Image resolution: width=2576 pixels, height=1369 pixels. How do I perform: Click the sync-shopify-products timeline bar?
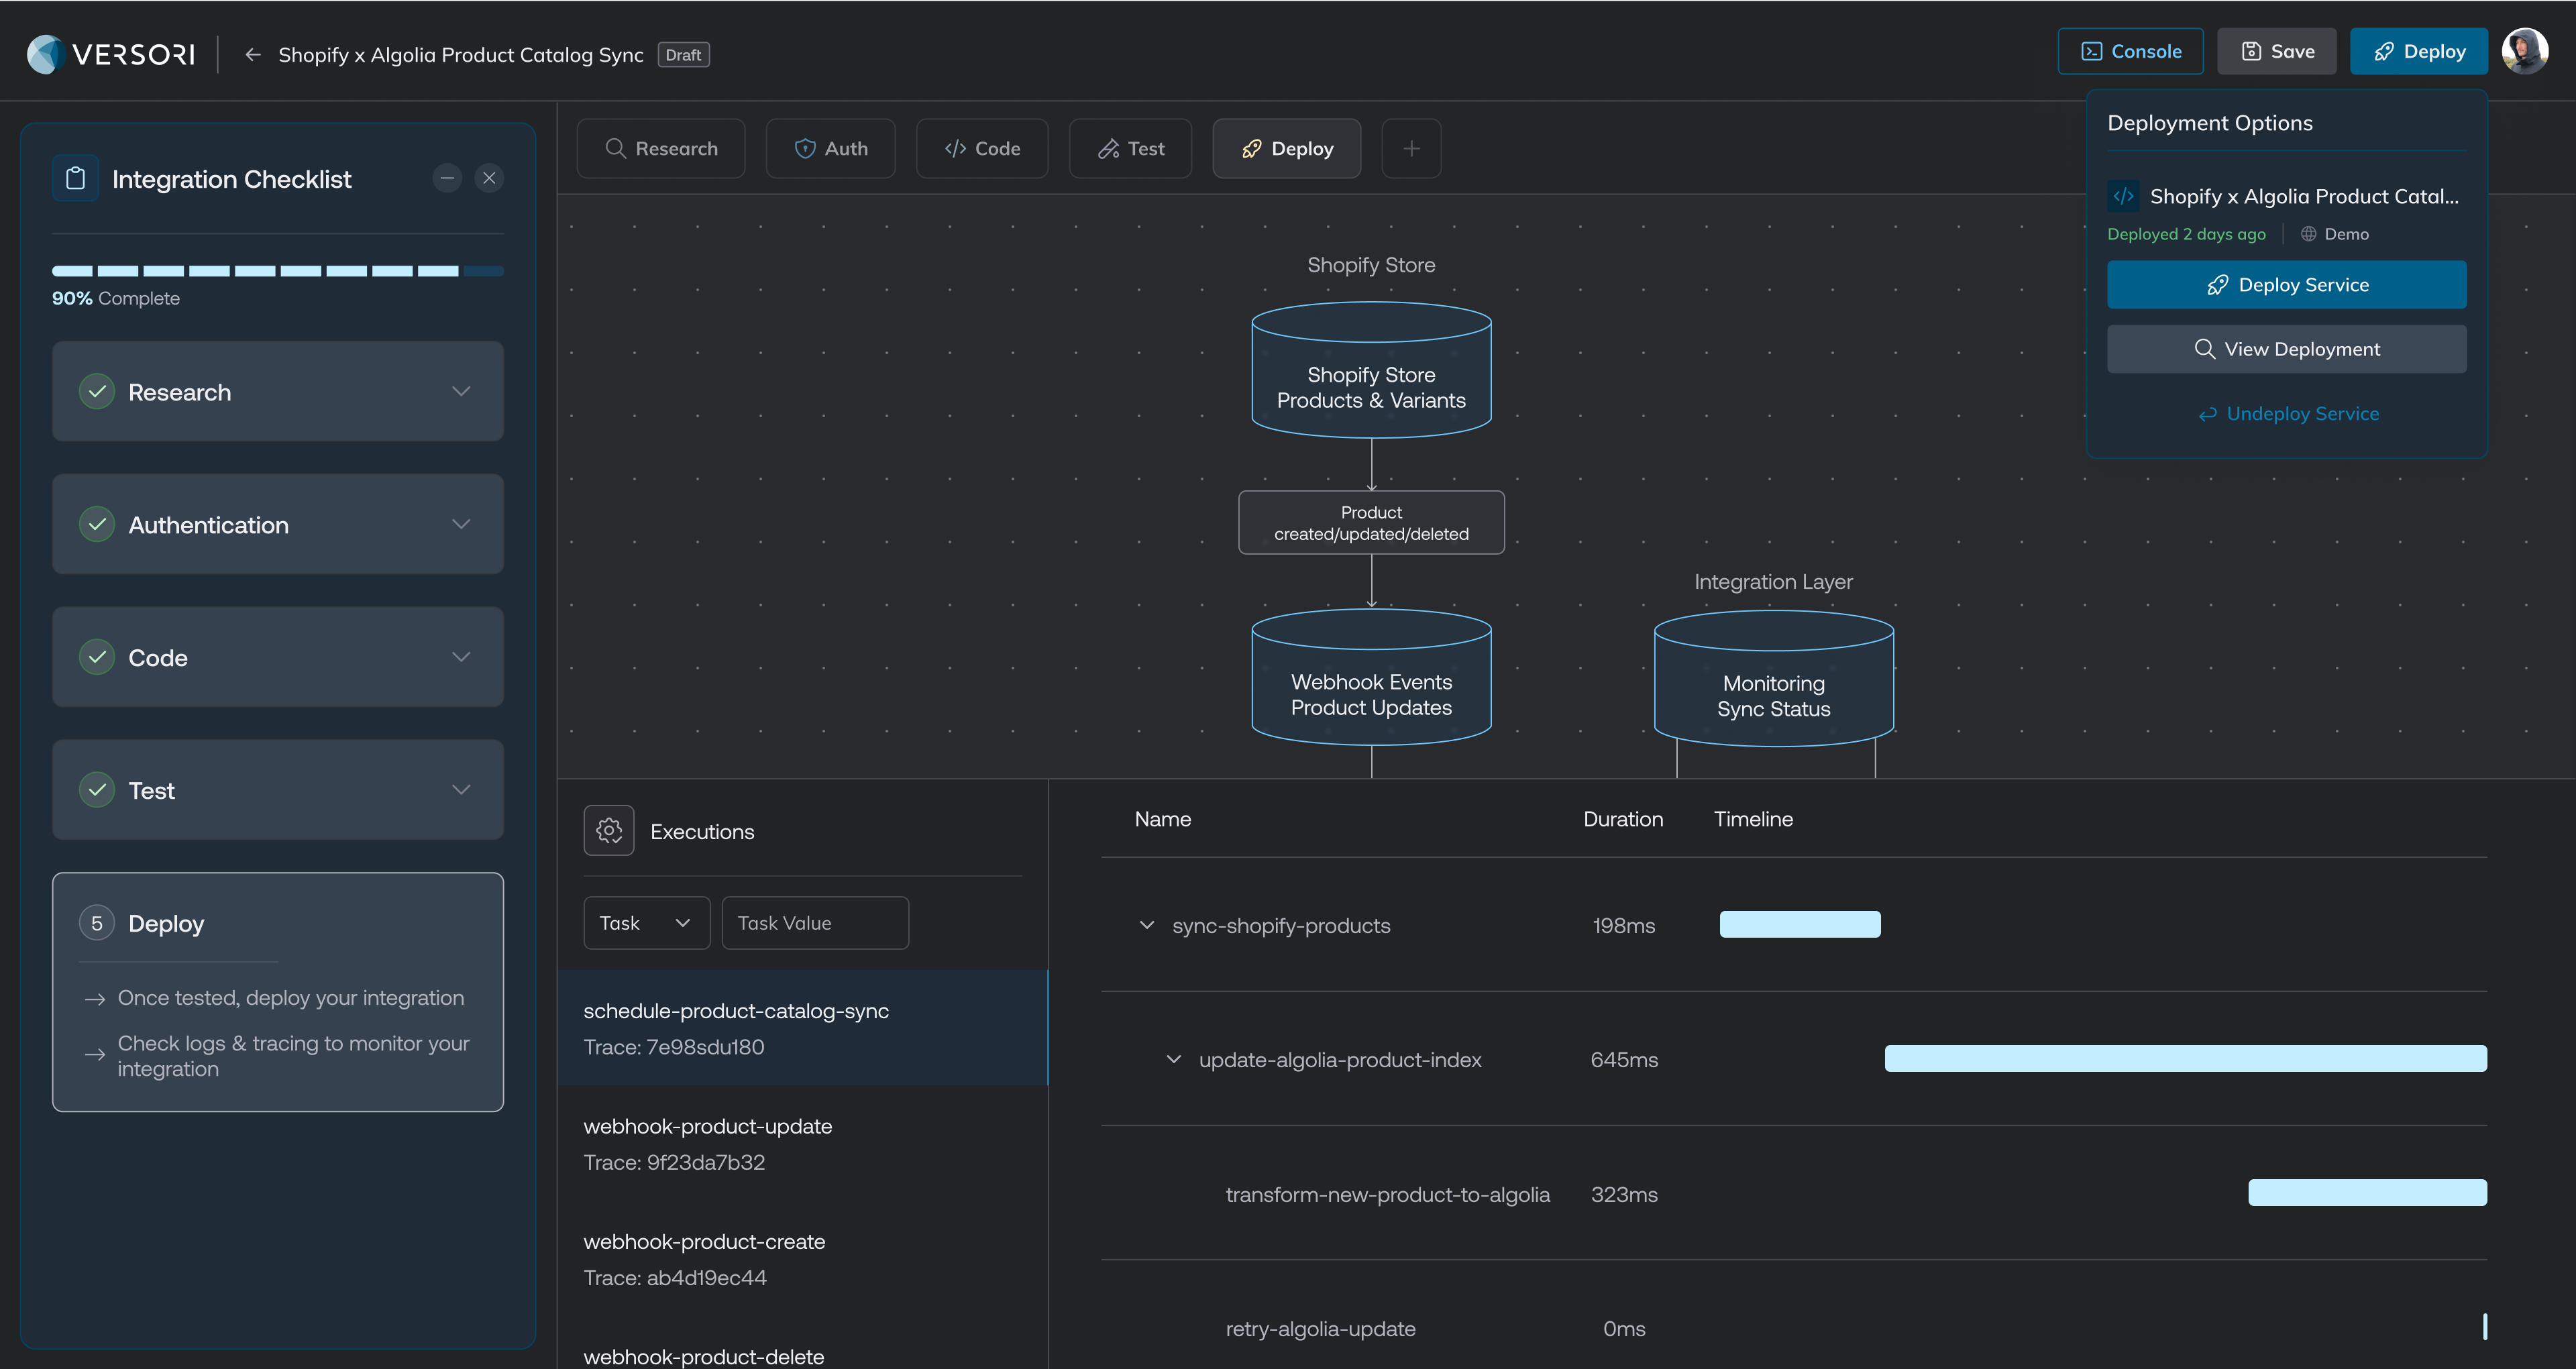click(1799, 924)
